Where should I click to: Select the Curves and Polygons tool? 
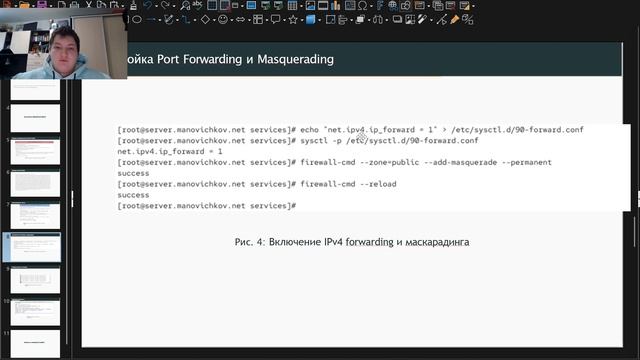[169, 19]
